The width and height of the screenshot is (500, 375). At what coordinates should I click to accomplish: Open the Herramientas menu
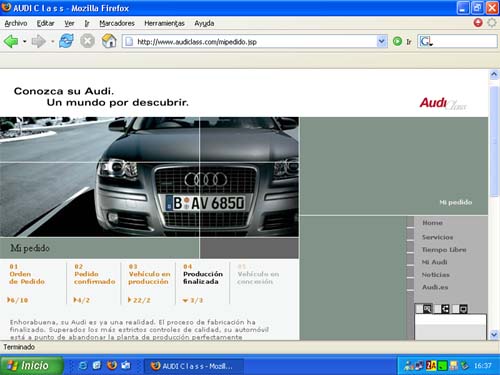pos(164,23)
